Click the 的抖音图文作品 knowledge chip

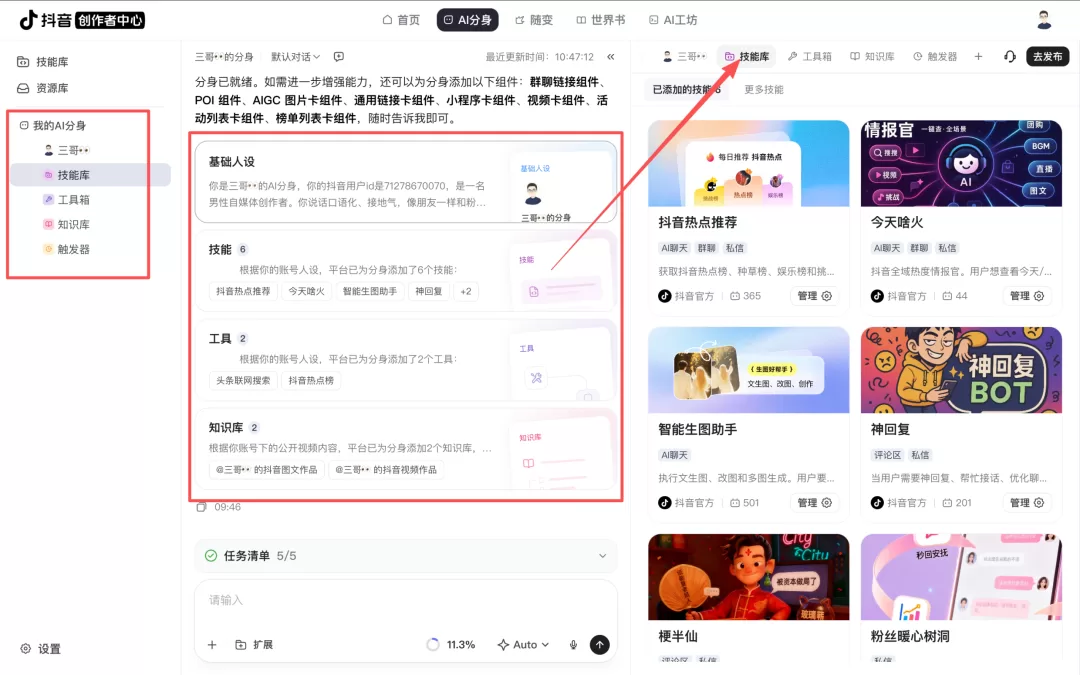tap(267, 470)
